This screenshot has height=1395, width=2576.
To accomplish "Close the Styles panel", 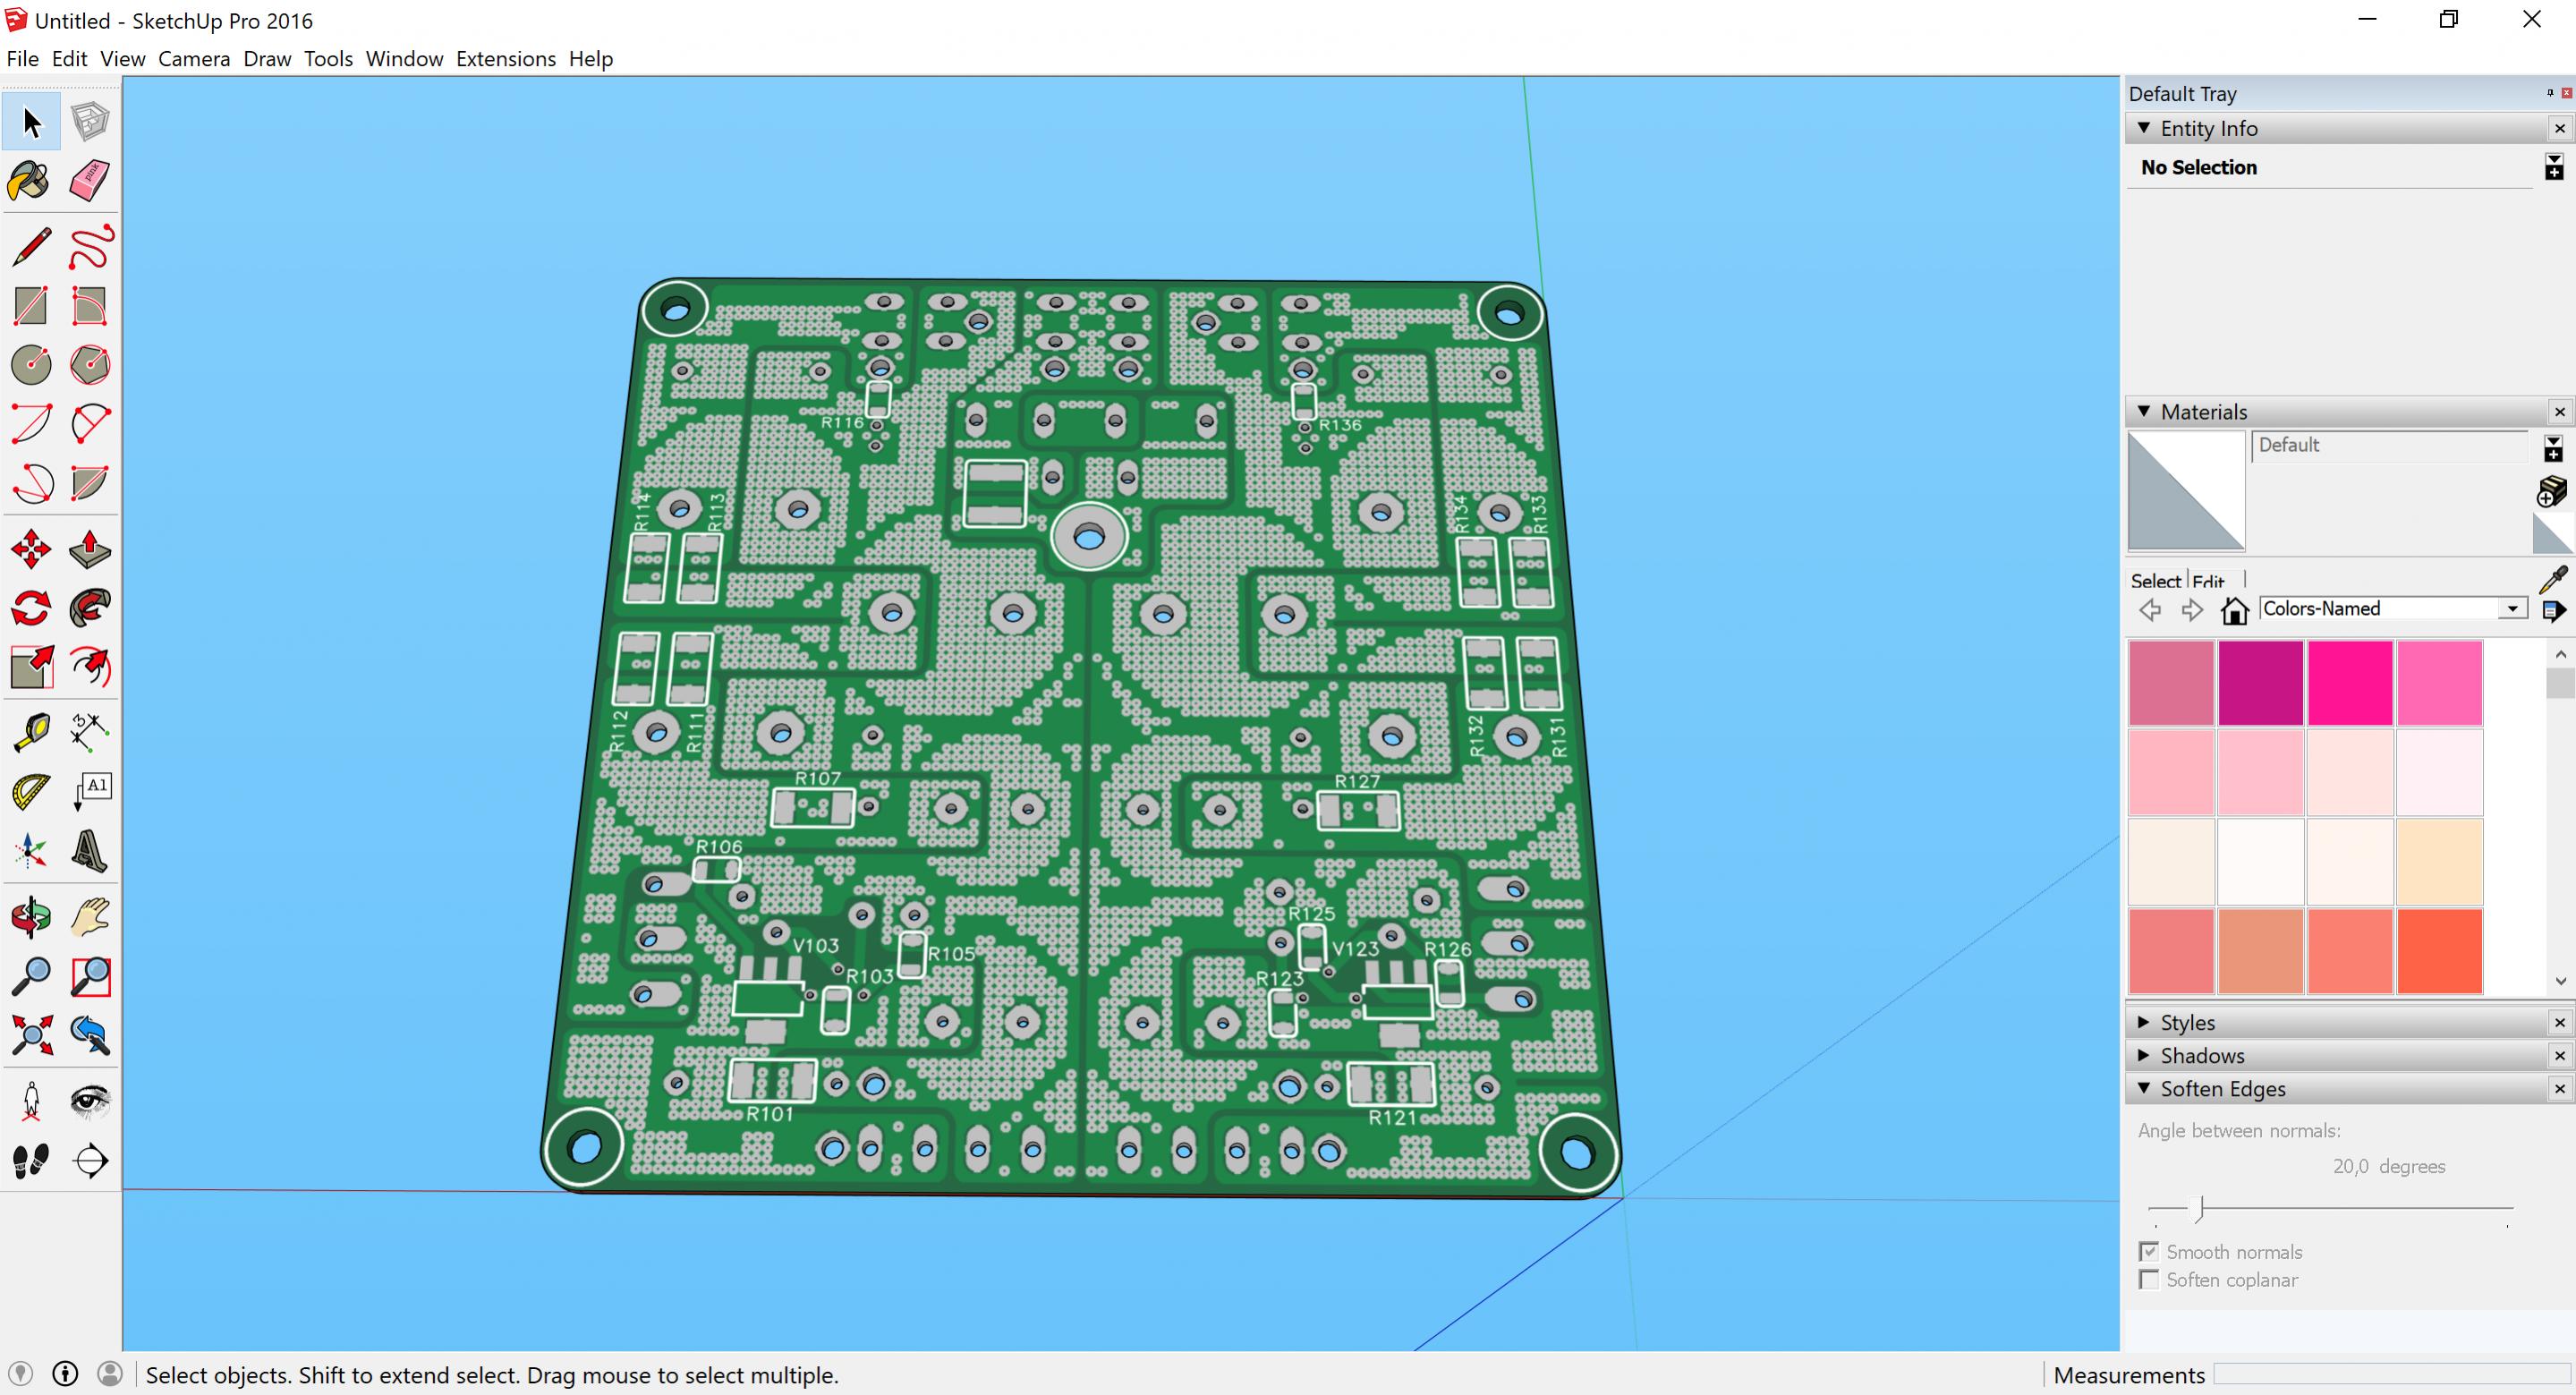I will click(x=2560, y=1022).
